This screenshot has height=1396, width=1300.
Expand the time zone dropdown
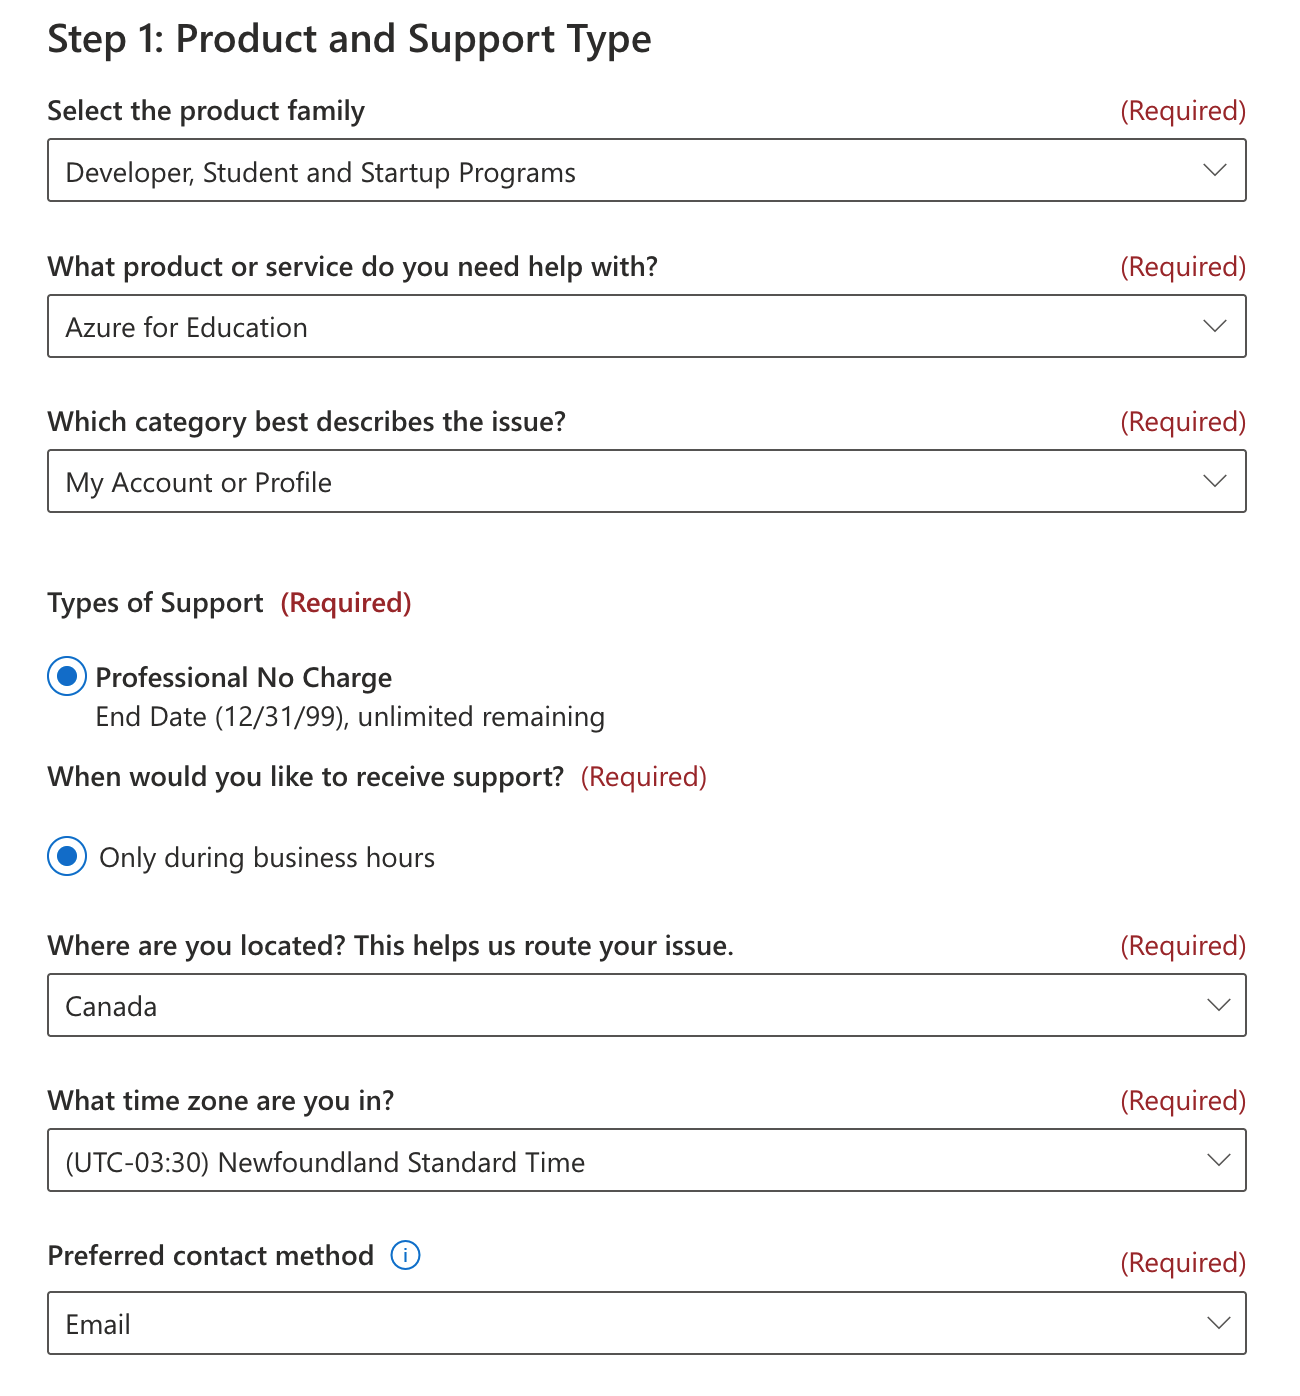647,1160
